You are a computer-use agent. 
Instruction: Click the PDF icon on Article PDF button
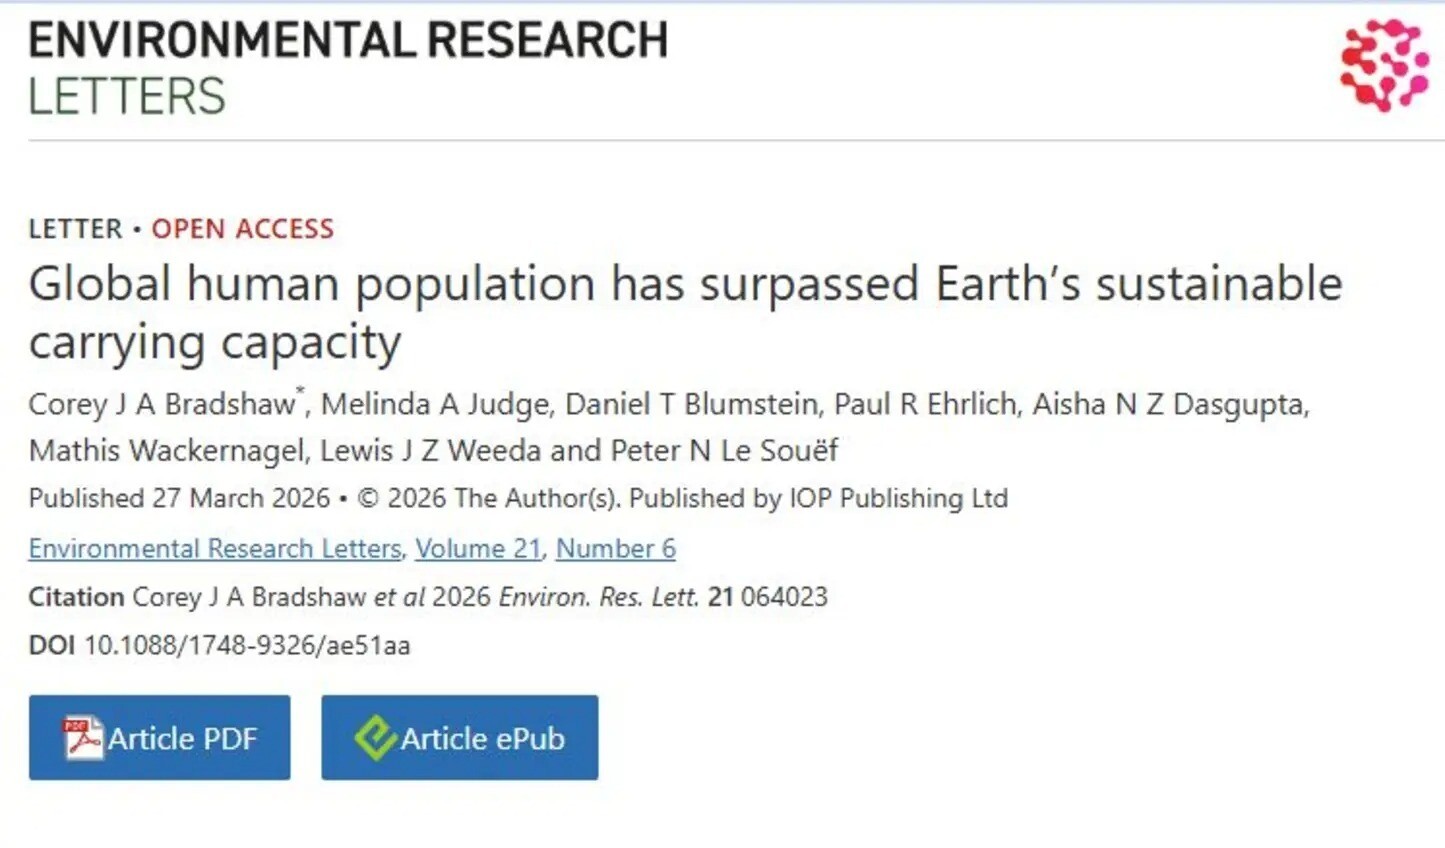point(82,738)
